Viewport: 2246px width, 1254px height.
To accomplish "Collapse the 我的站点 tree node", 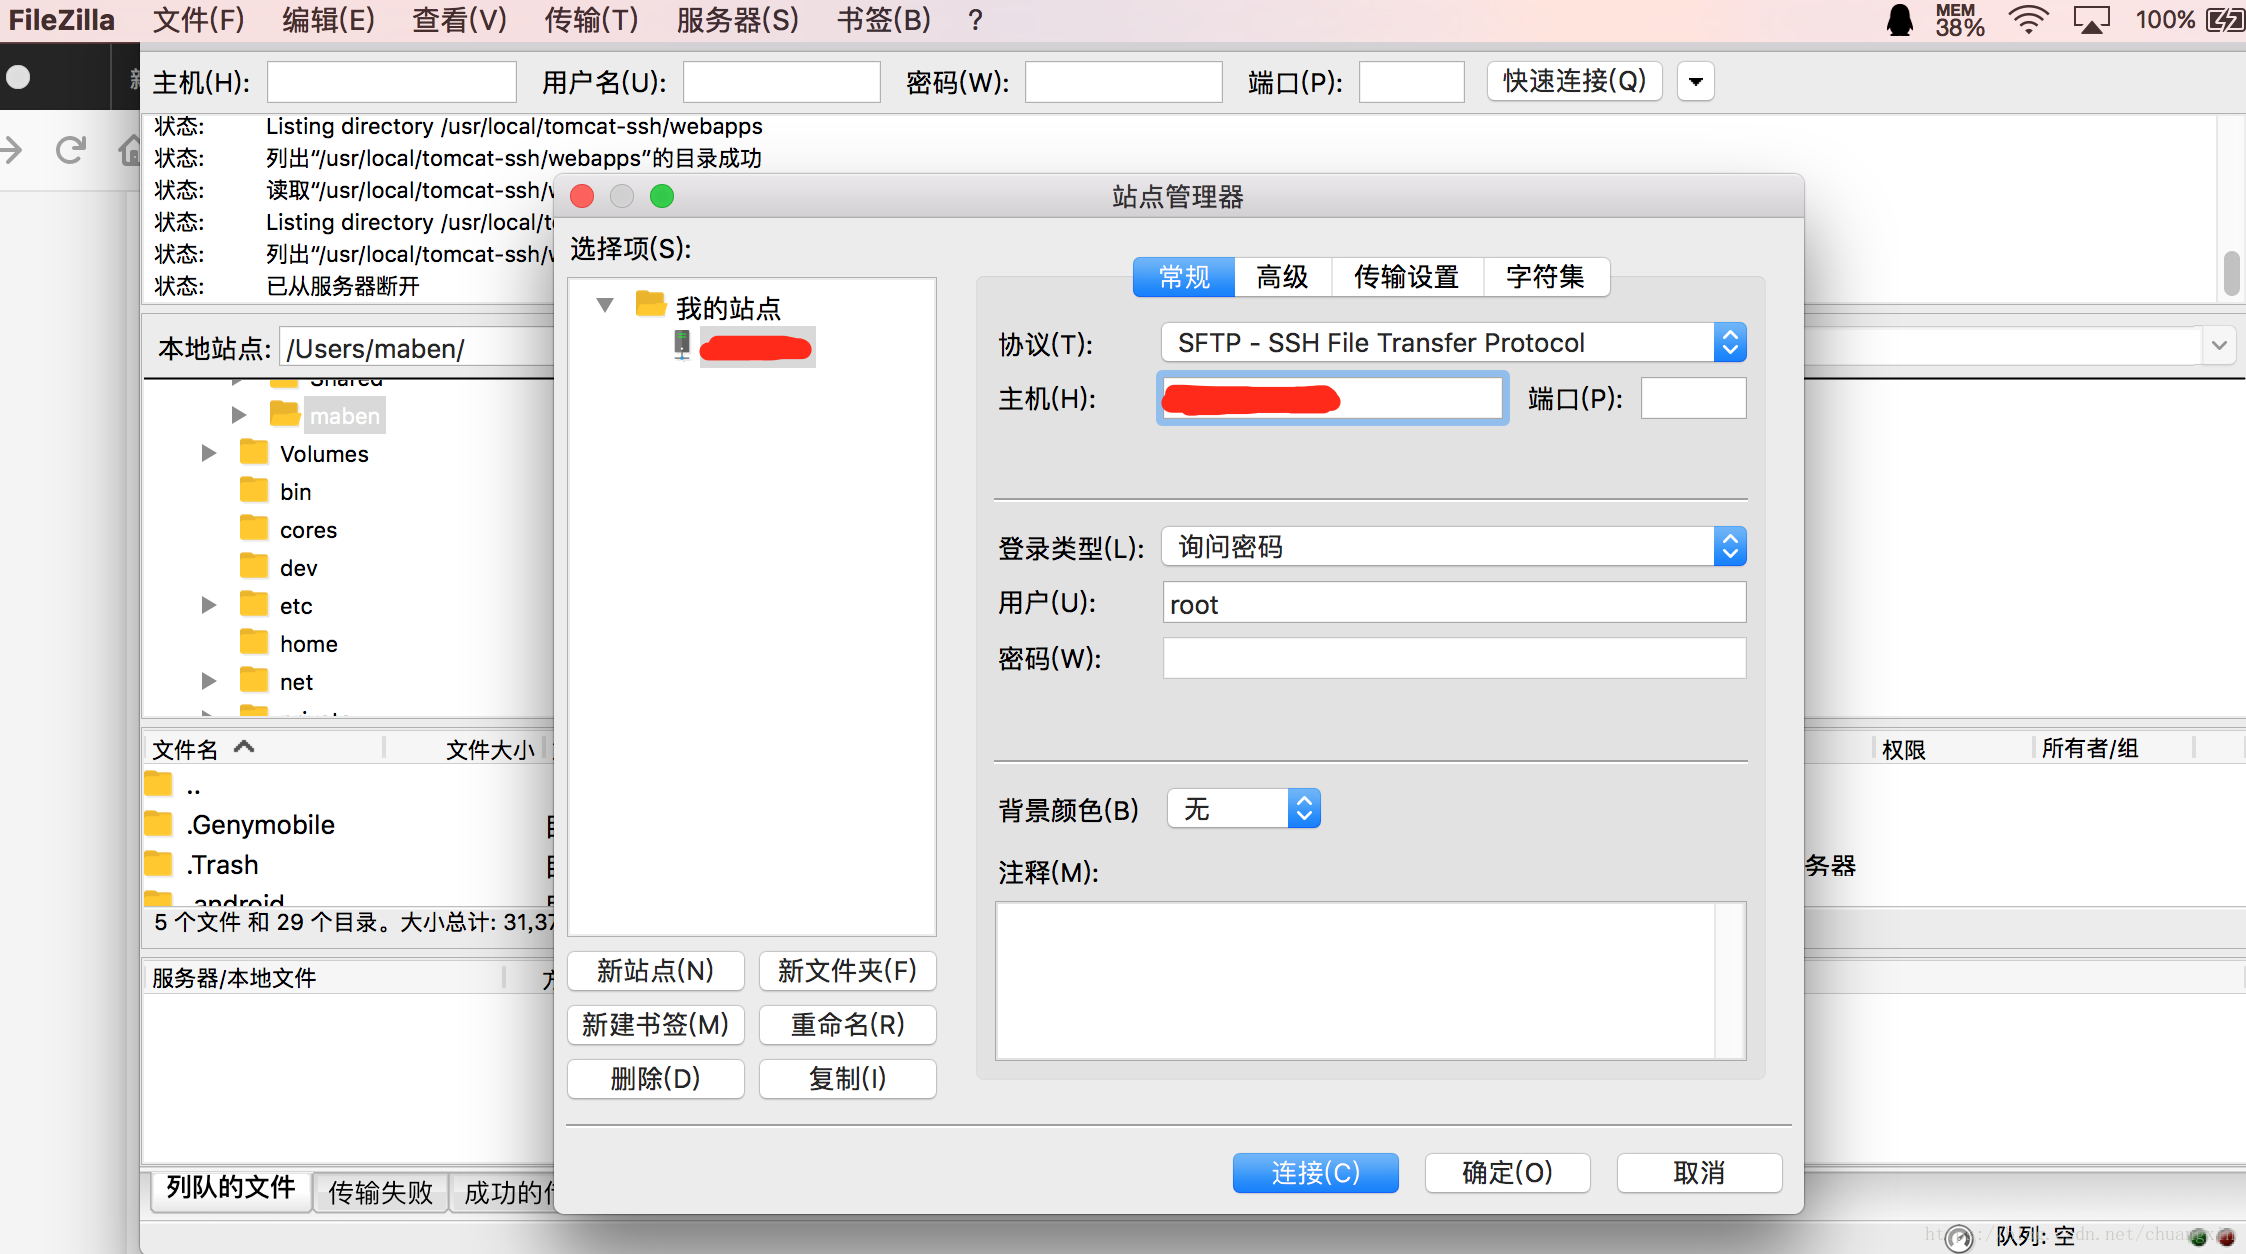I will click(604, 305).
